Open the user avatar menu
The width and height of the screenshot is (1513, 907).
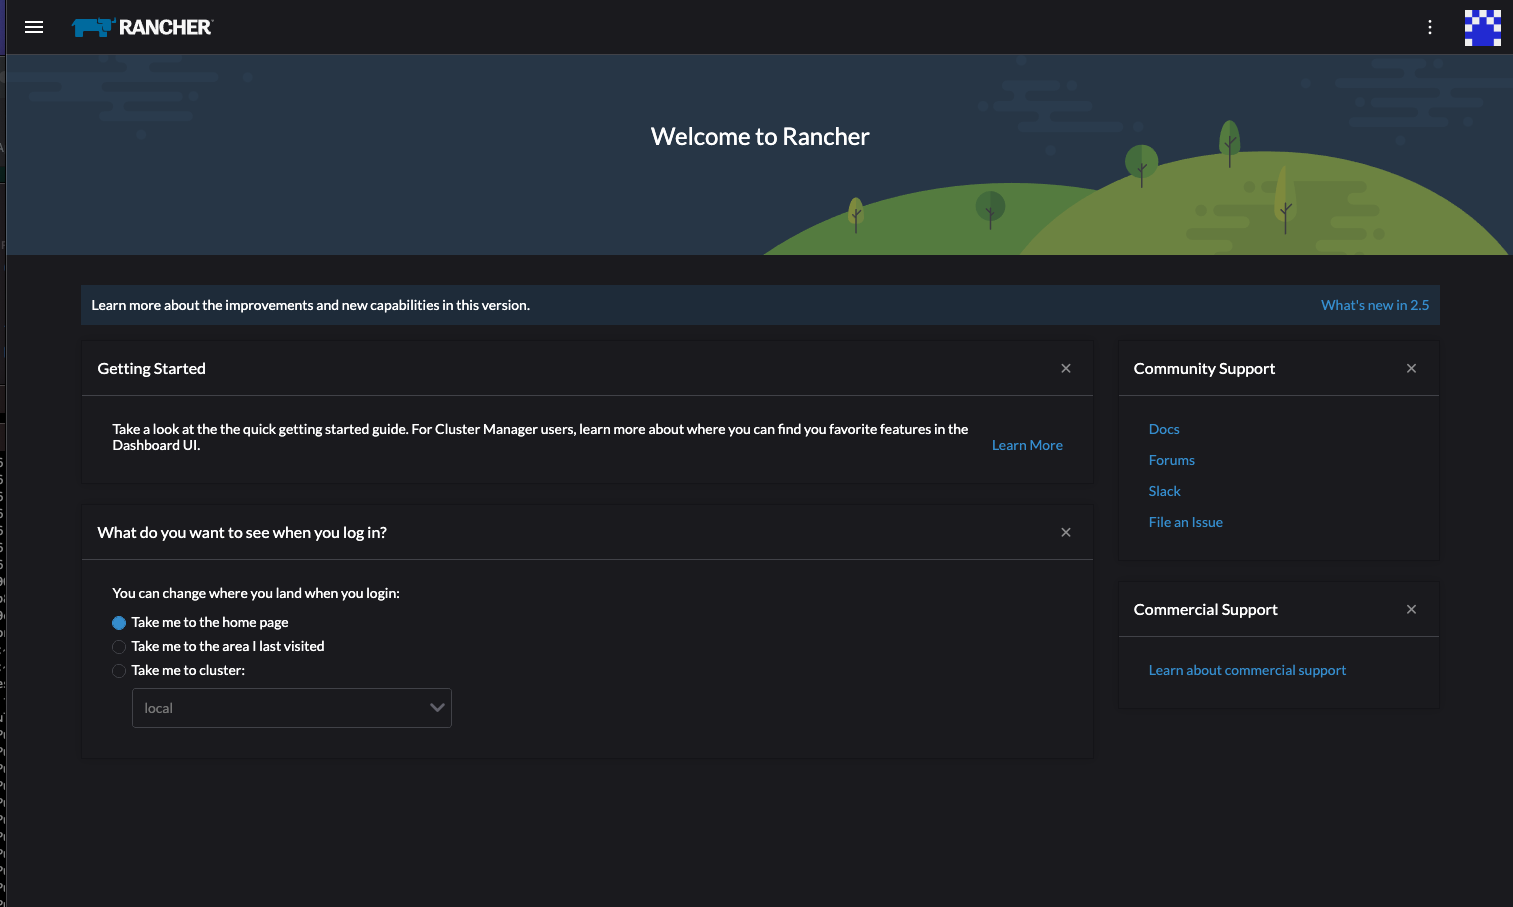[1482, 27]
